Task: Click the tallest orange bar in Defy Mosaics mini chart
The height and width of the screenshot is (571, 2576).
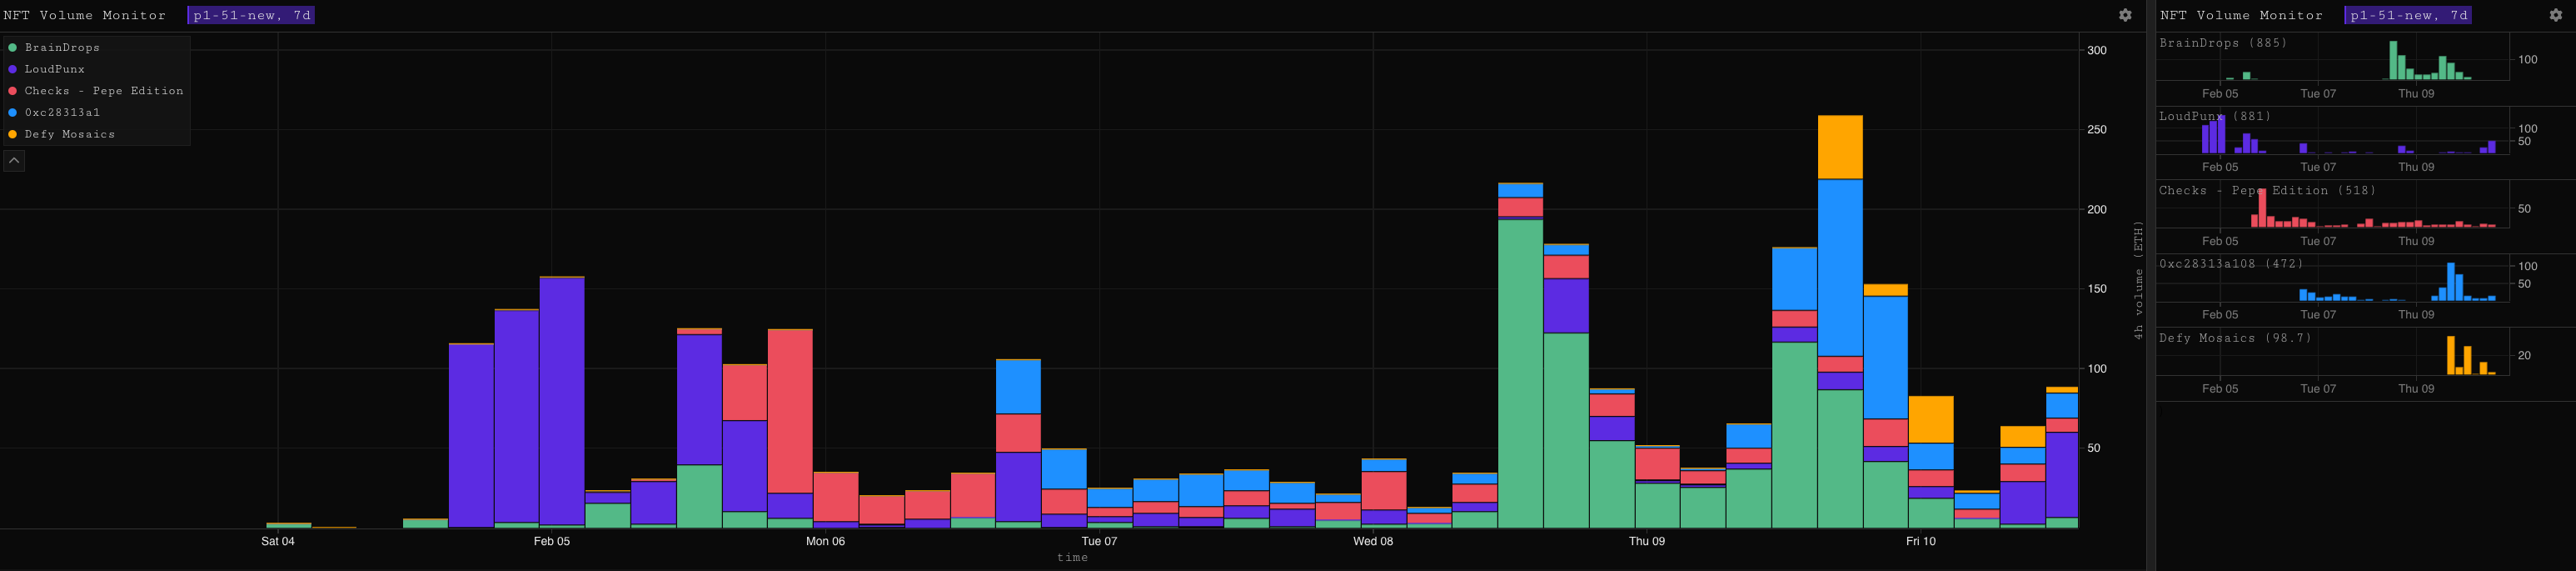Action: pyautogui.click(x=2451, y=355)
